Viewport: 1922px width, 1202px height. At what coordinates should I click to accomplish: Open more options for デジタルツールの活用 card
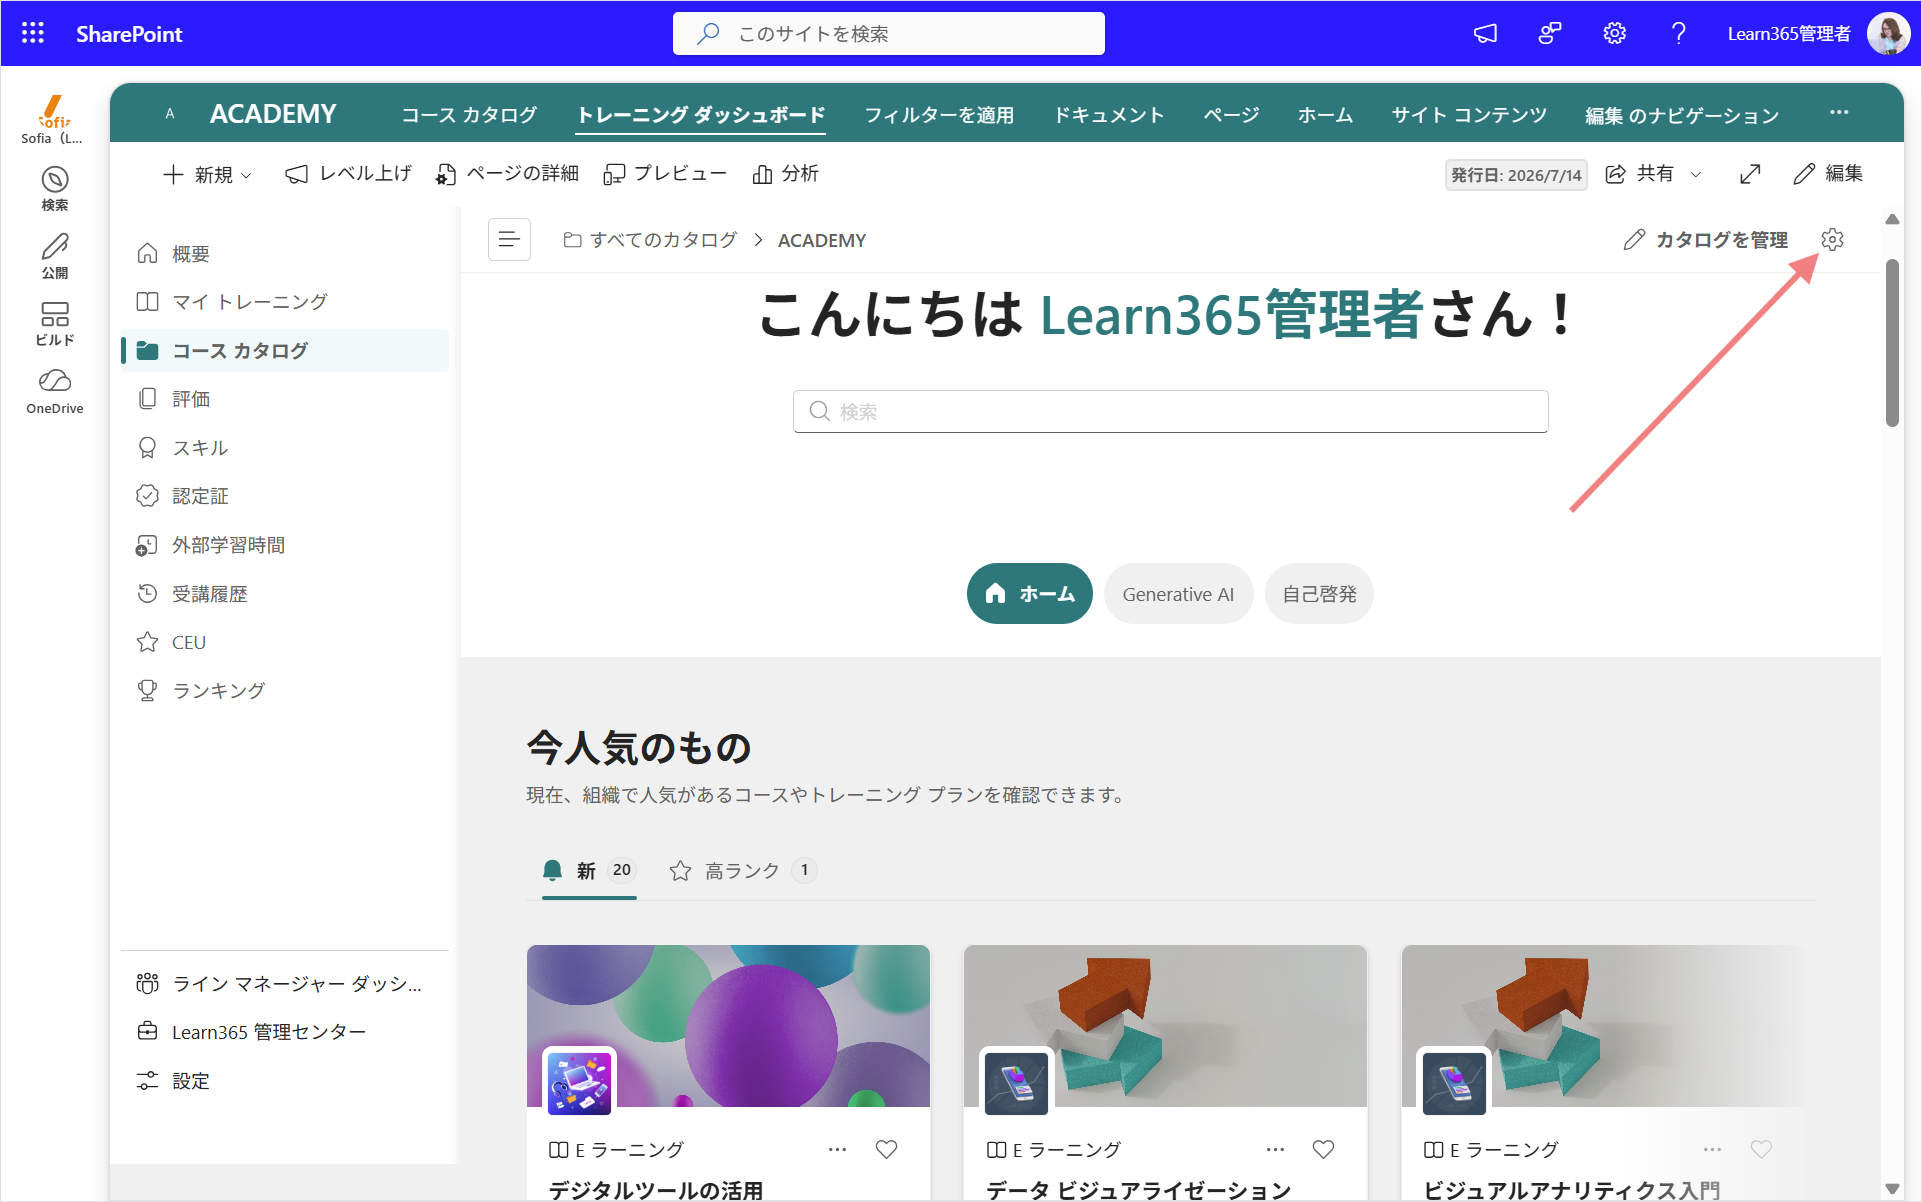click(x=838, y=1149)
